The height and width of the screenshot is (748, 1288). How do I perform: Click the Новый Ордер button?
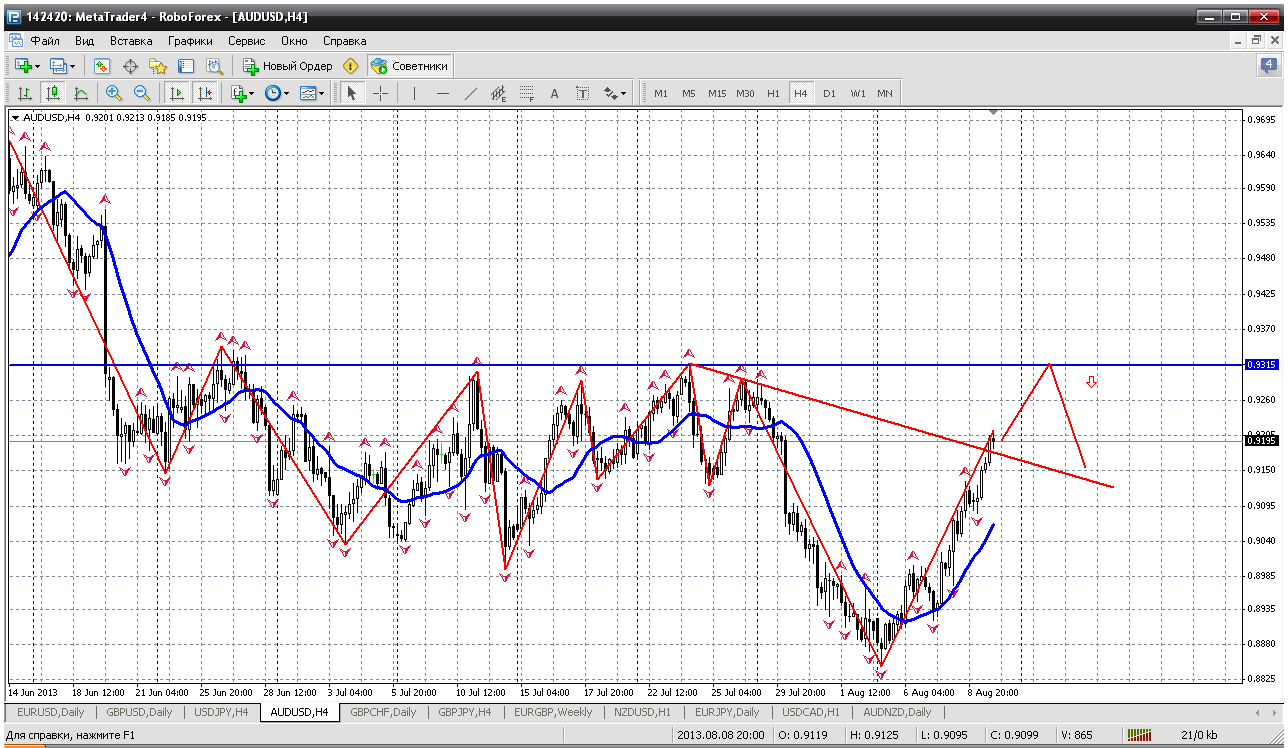(288, 66)
